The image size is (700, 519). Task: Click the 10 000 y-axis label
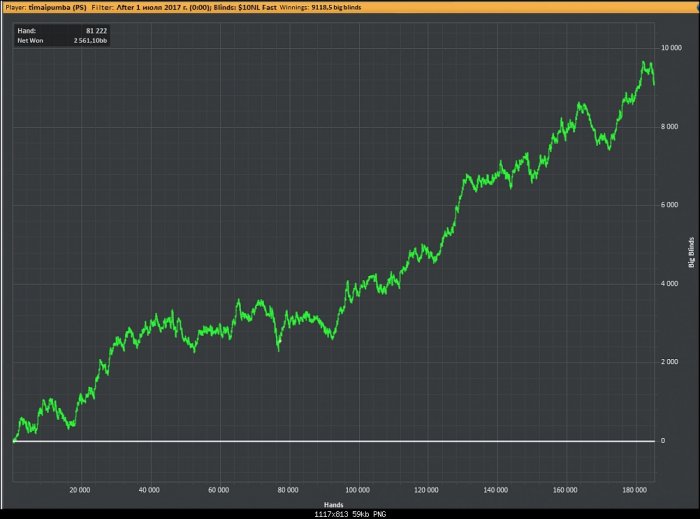pos(671,48)
